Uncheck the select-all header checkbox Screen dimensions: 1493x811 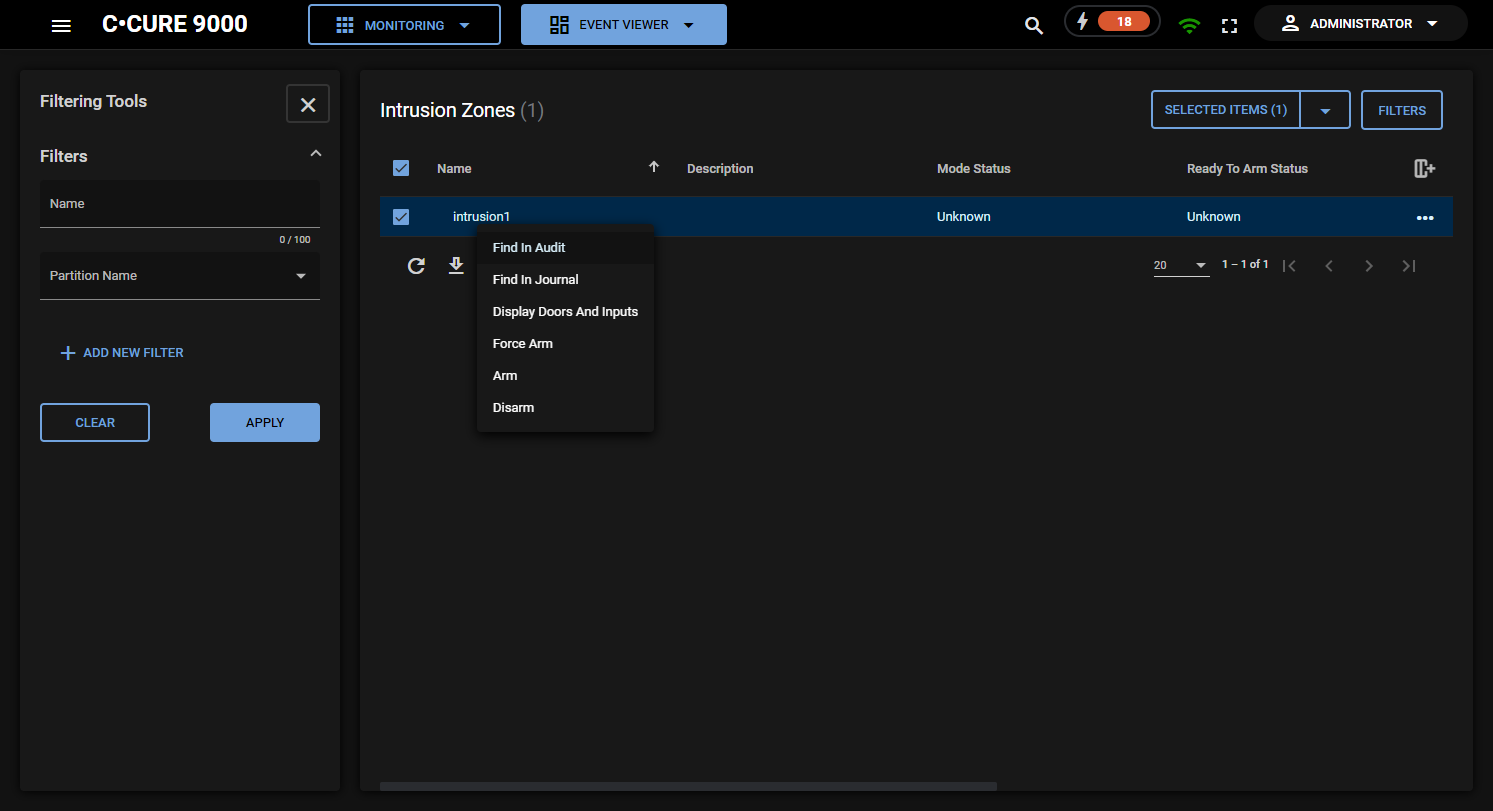coord(401,168)
